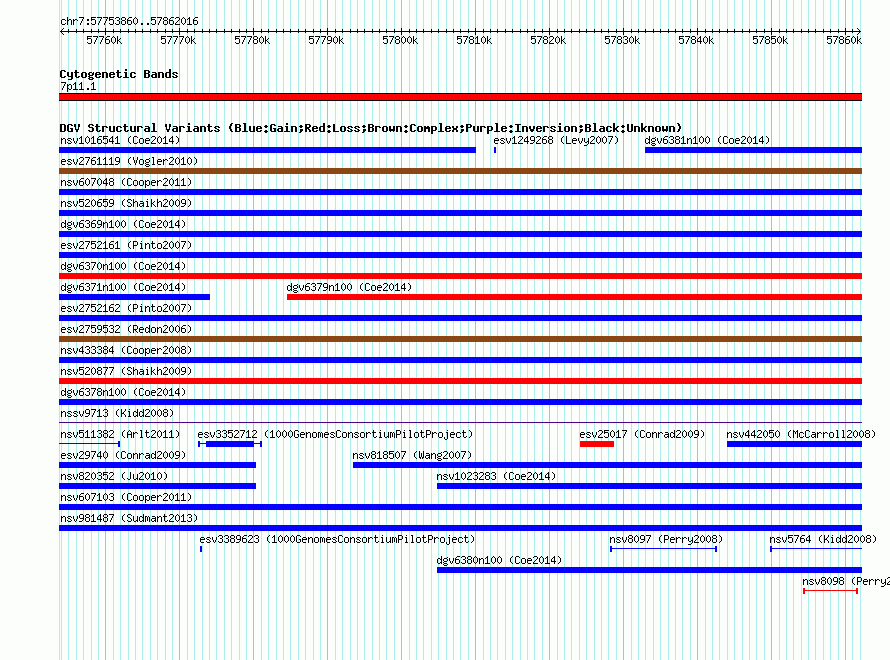The height and width of the screenshot is (660, 890).
Task: Select the nsv511382 (Arlt2011) label
Action: 120,434
